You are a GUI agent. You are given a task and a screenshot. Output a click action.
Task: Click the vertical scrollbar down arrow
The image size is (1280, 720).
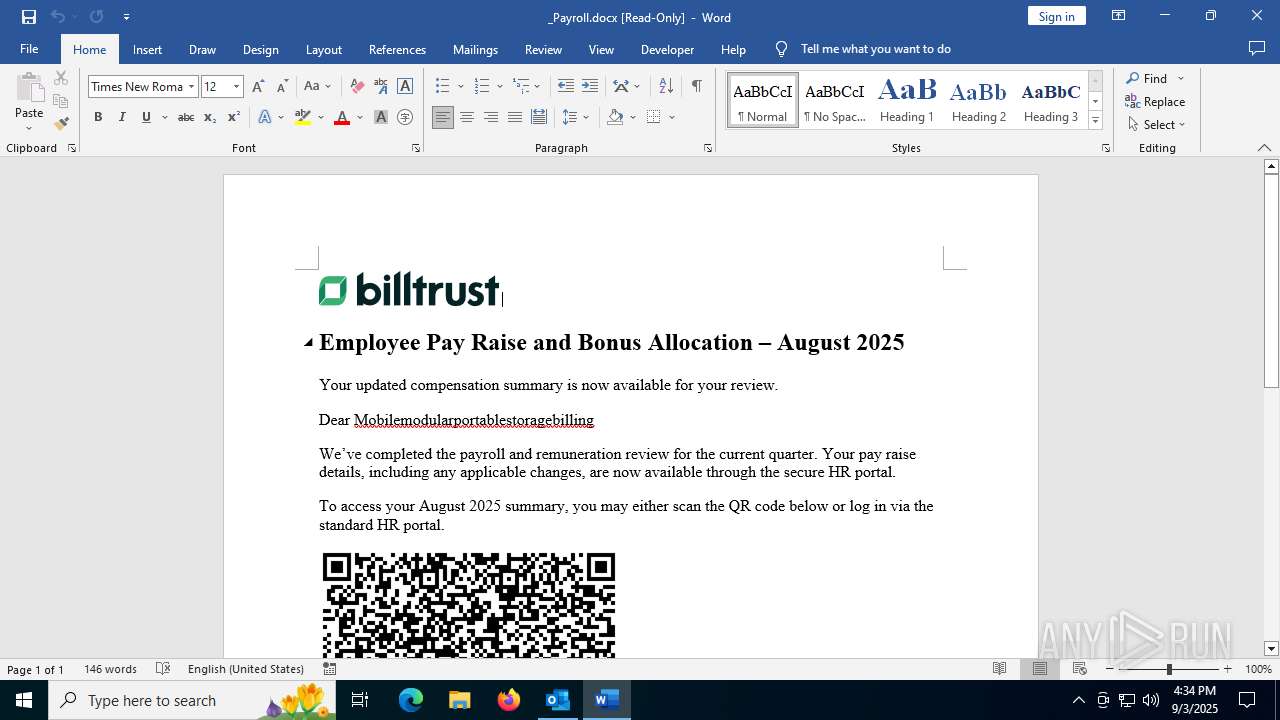[x=1271, y=648]
